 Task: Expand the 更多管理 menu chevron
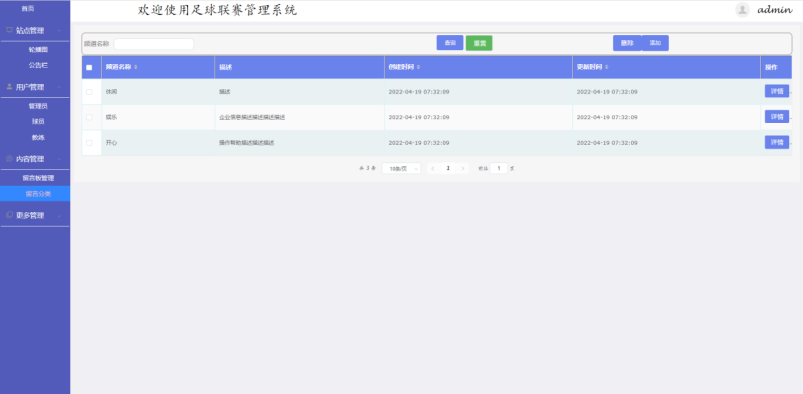[x=59, y=216]
